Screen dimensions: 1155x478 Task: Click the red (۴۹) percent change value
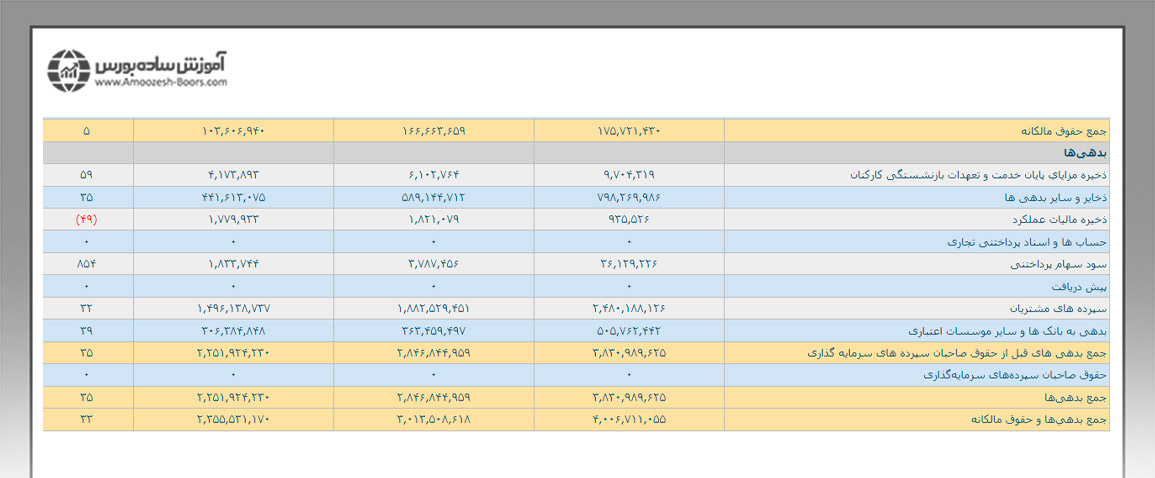pos(87,219)
